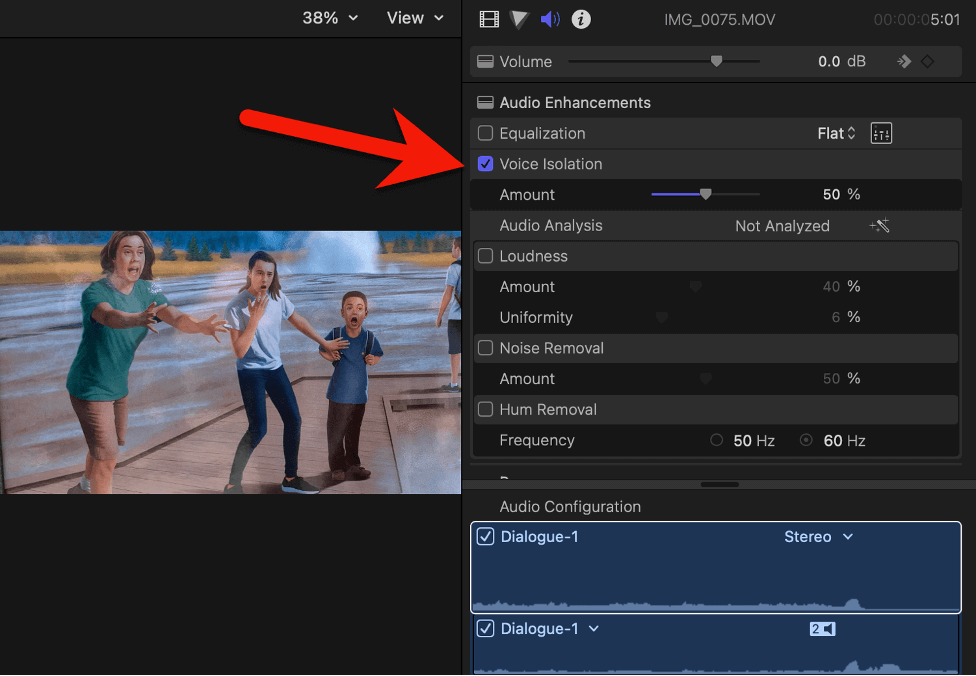Add a keyframe diamond for Volume
This screenshot has width=976, height=676.
coord(927,60)
